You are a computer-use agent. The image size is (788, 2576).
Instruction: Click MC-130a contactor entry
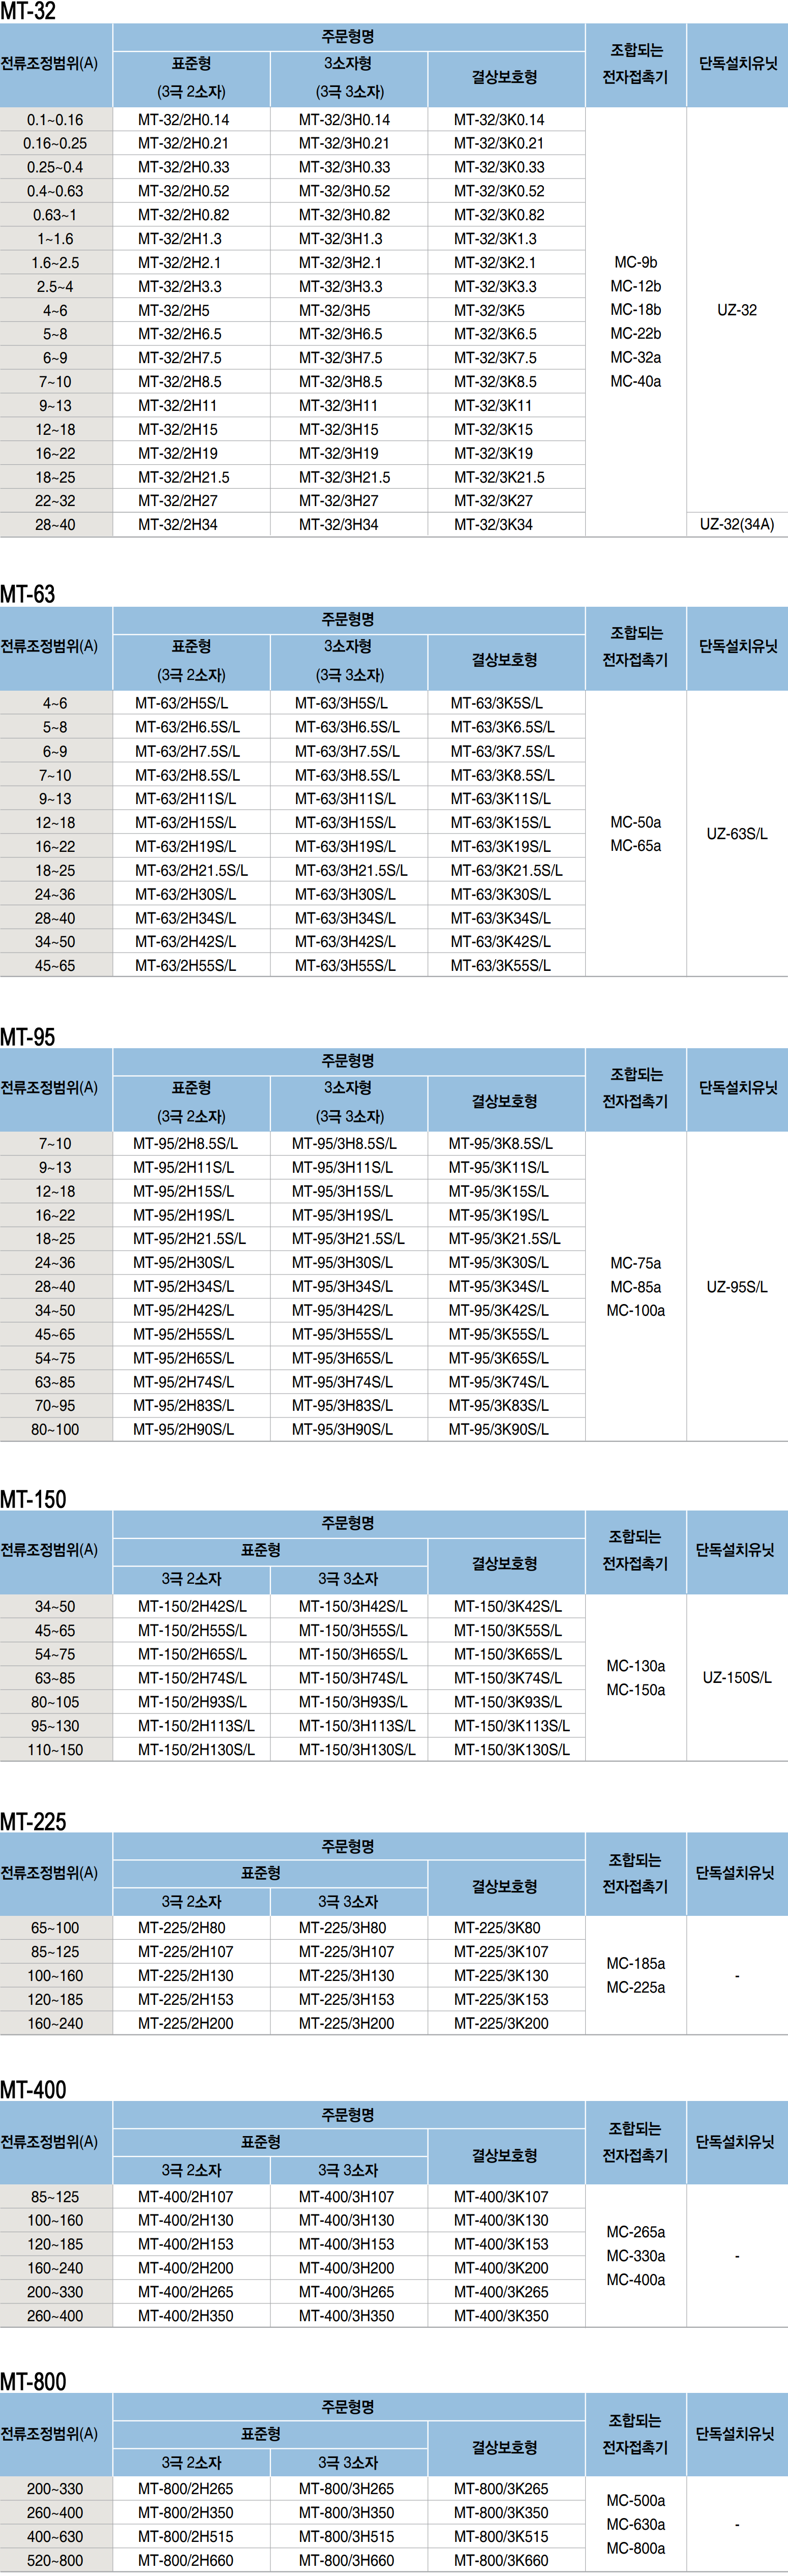[x=636, y=1667]
